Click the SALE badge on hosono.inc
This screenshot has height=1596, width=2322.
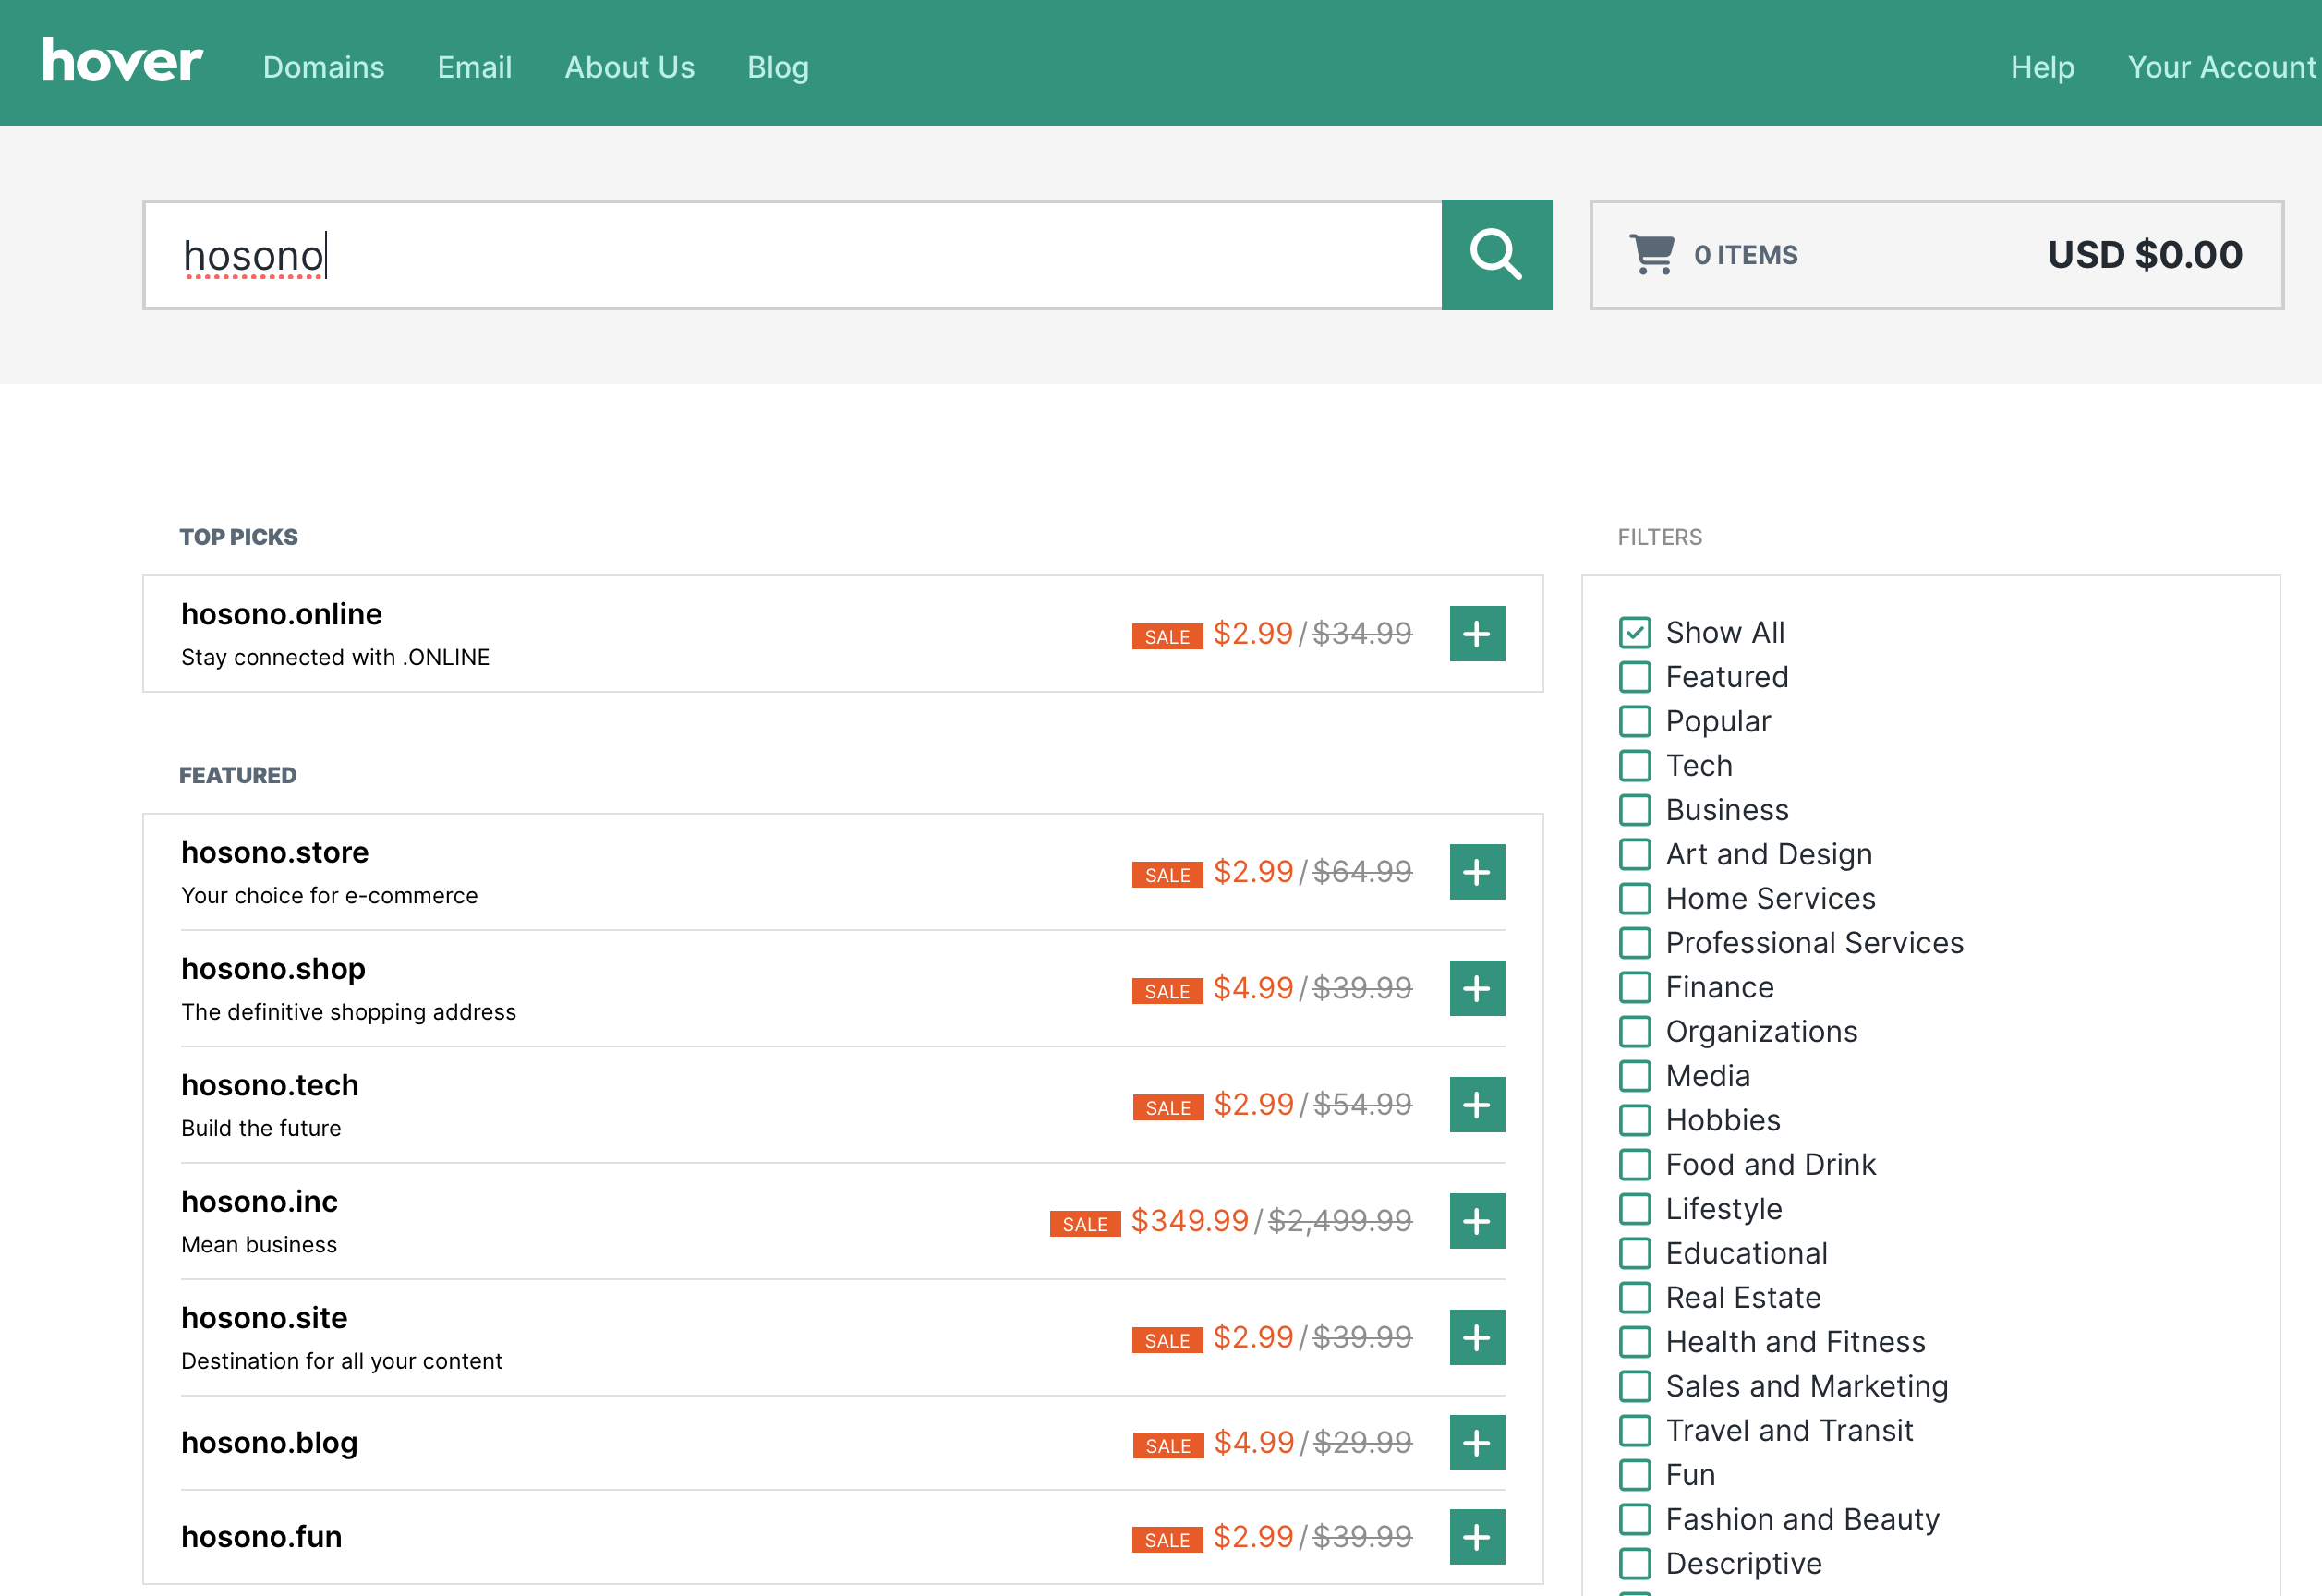click(1085, 1224)
